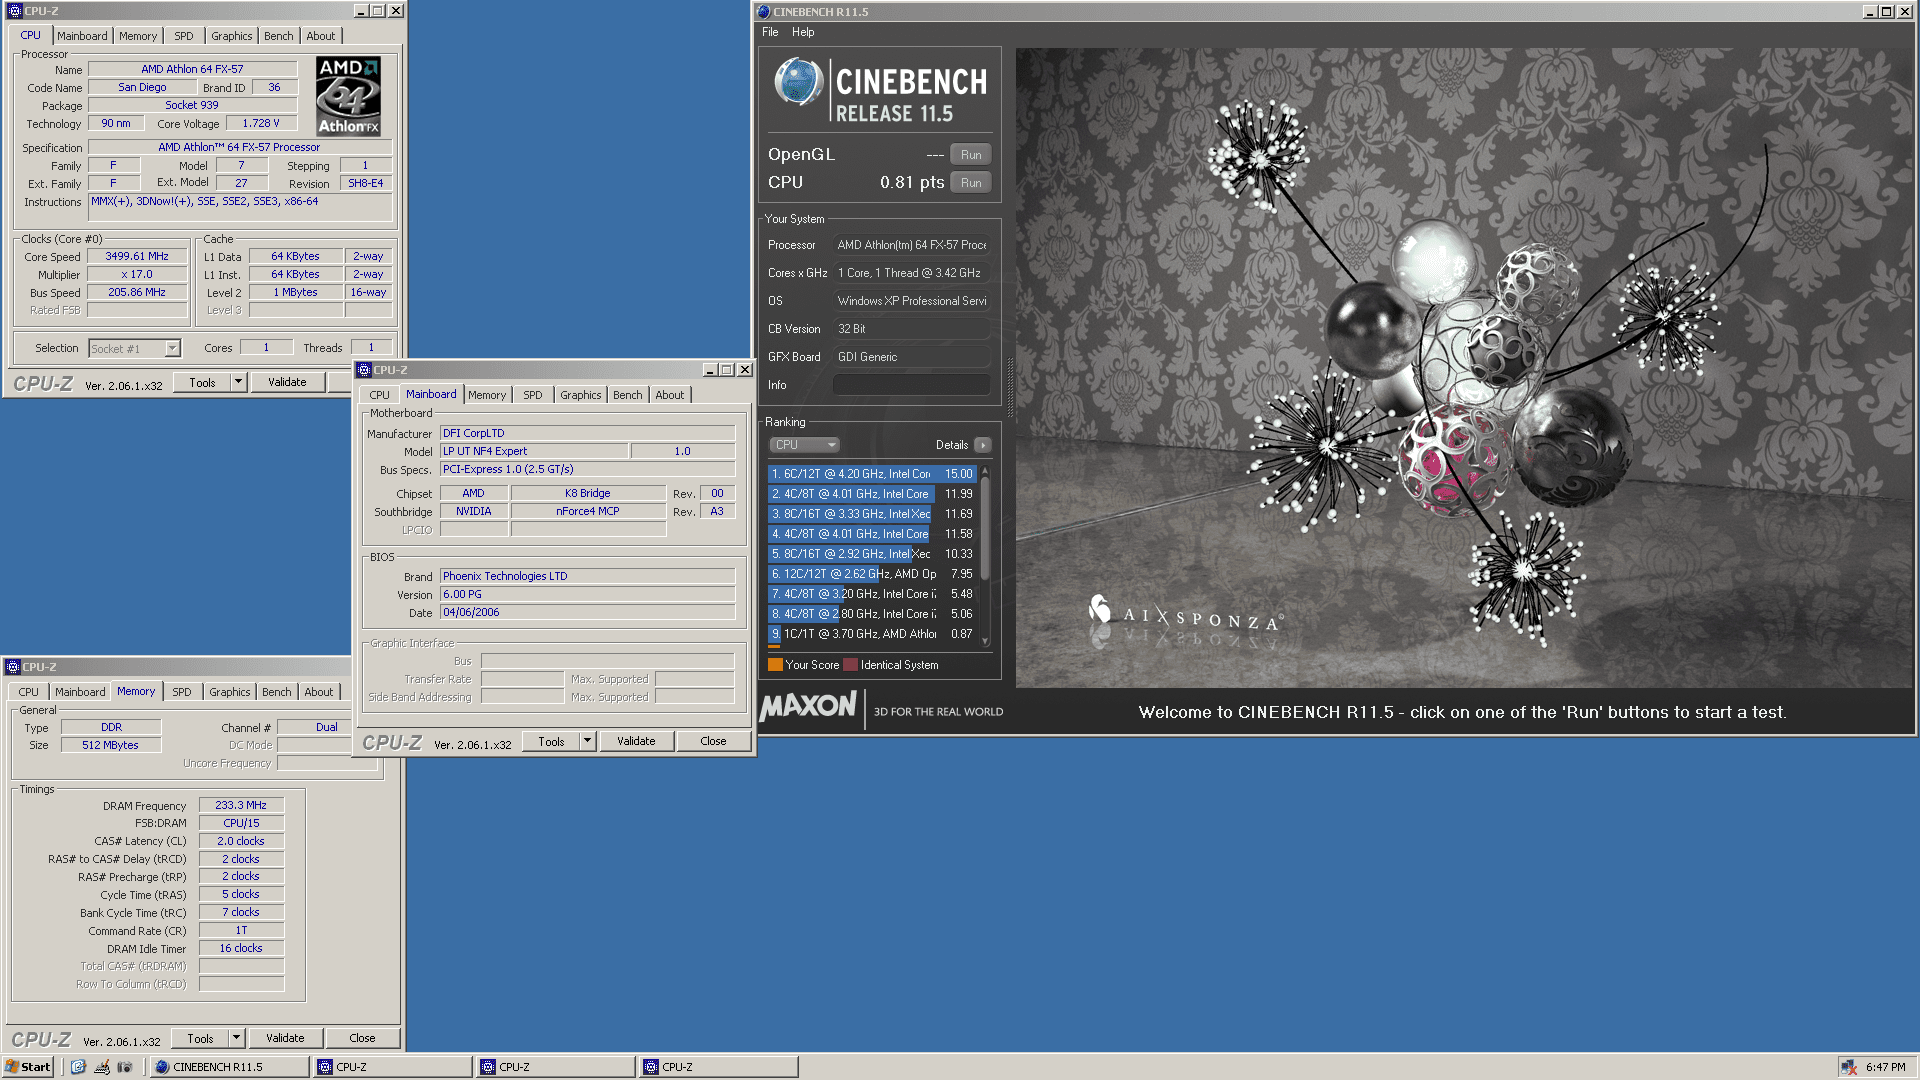Click the ranking list vertical scrollbar thumb

(x=985, y=528)
